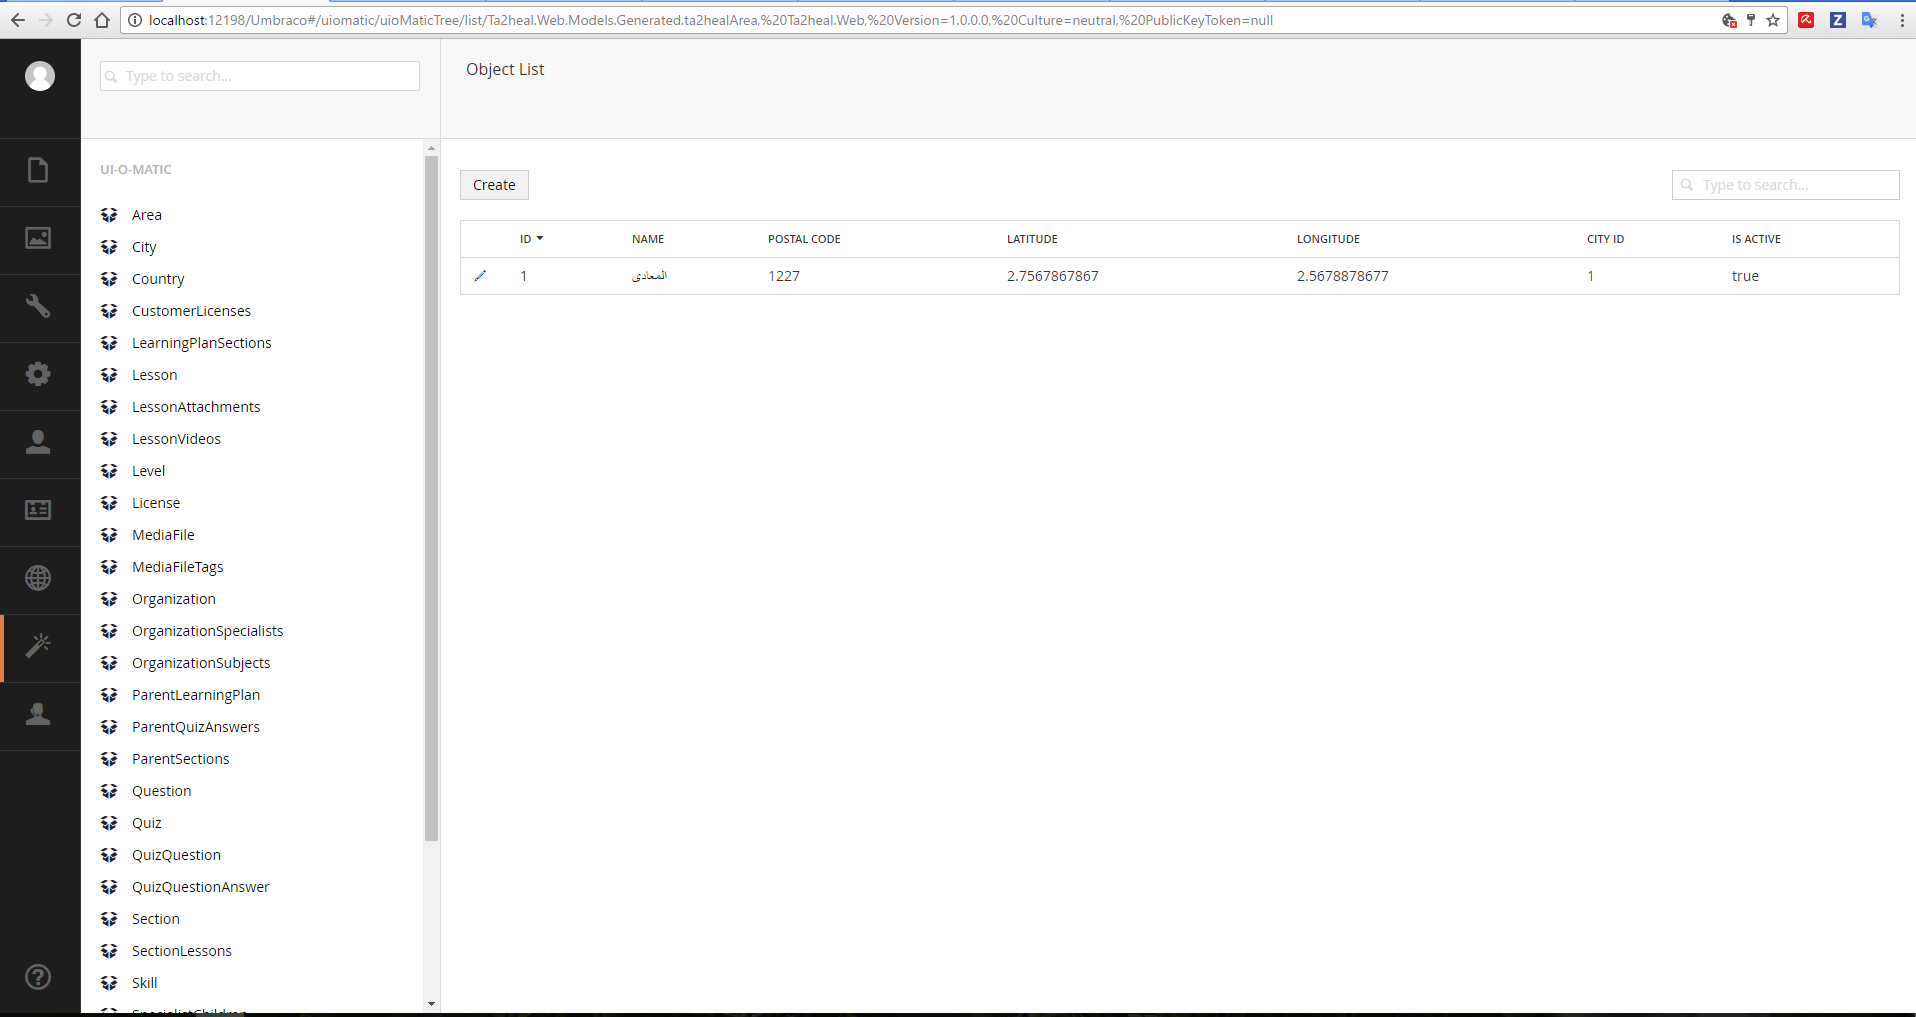Click the Postal Code column header
This screenshot has height=1017, width=1916.
coord(804,239)
